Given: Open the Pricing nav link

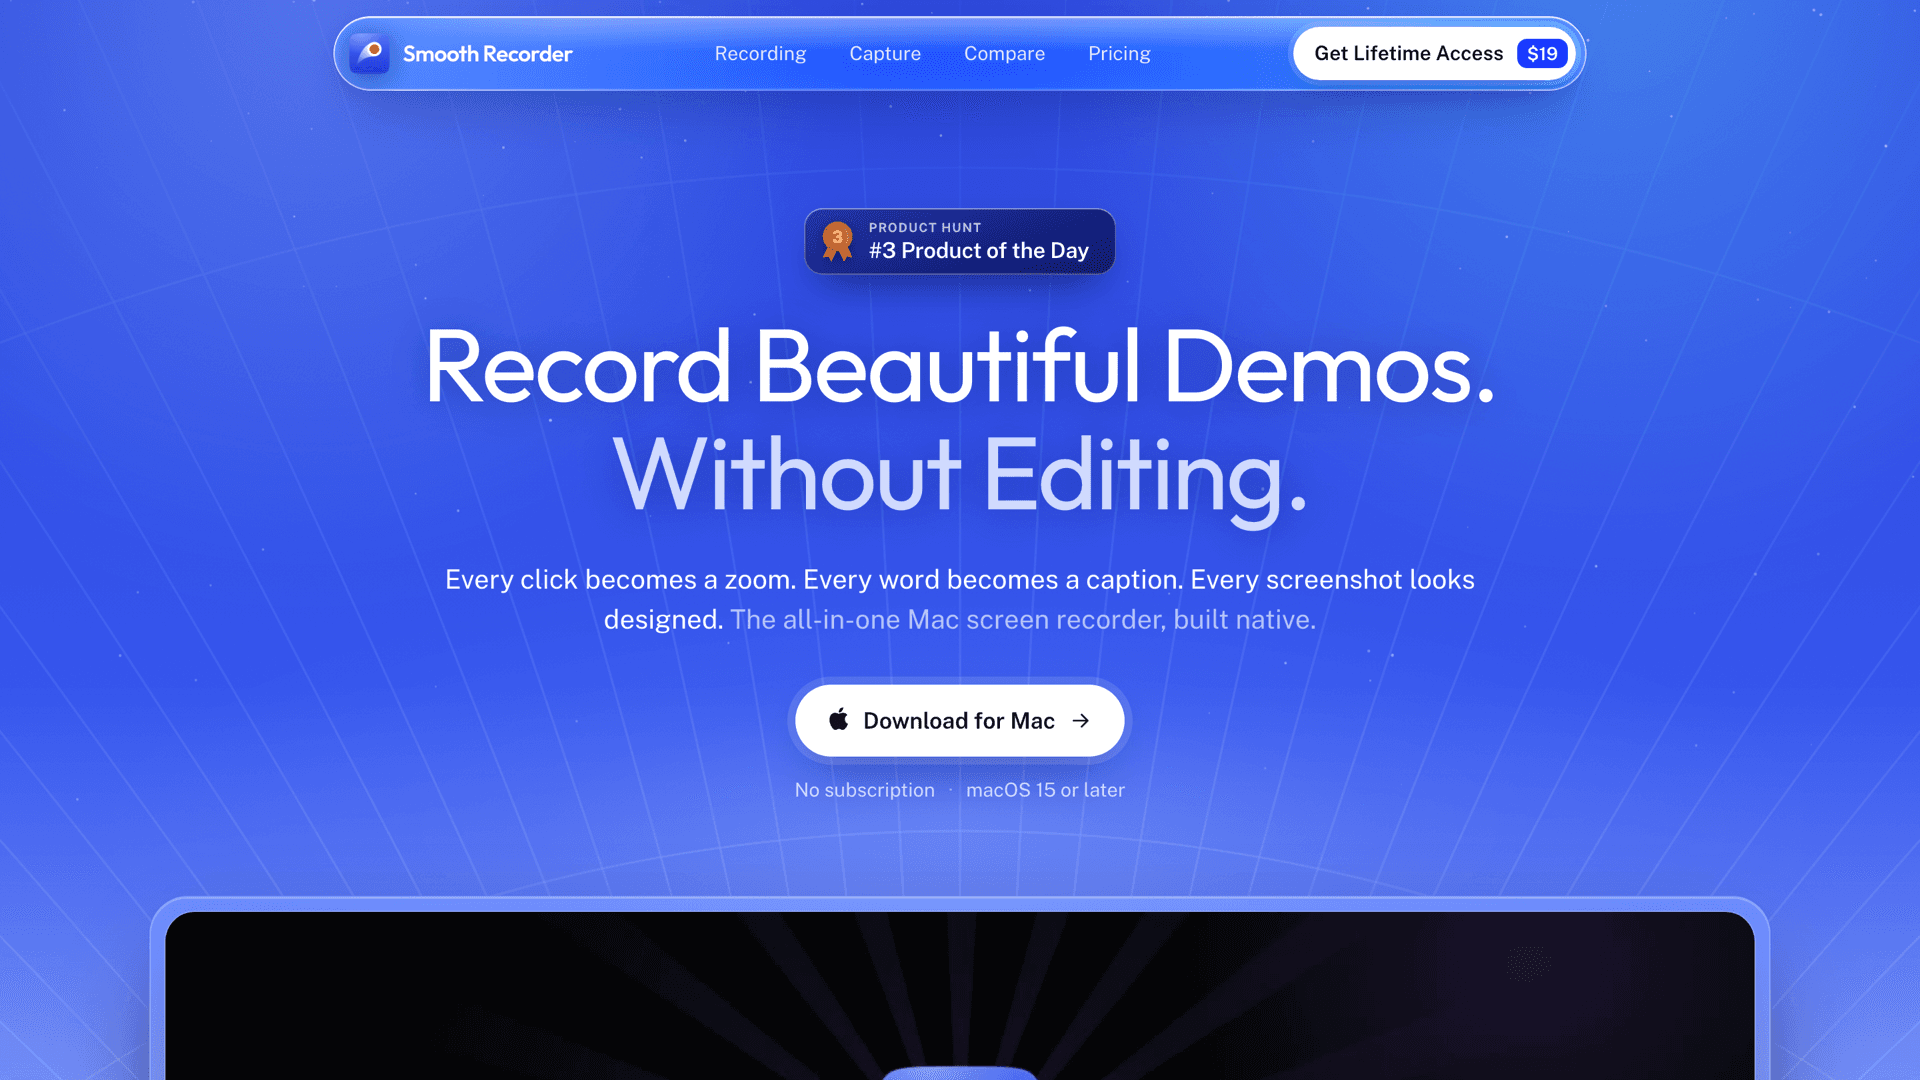Looking at the screenshot, I should click(1119, 54).
